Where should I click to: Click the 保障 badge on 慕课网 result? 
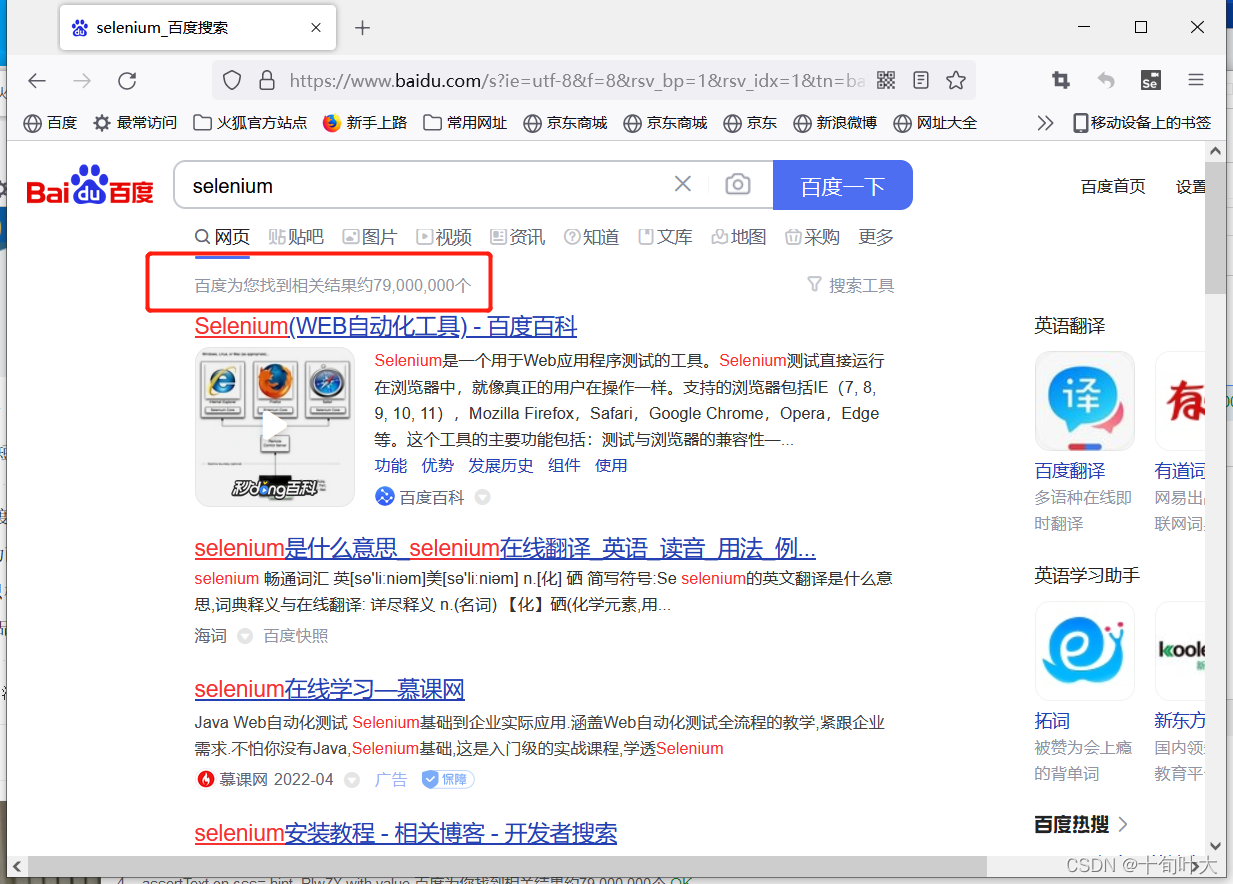tap(447, 779)
